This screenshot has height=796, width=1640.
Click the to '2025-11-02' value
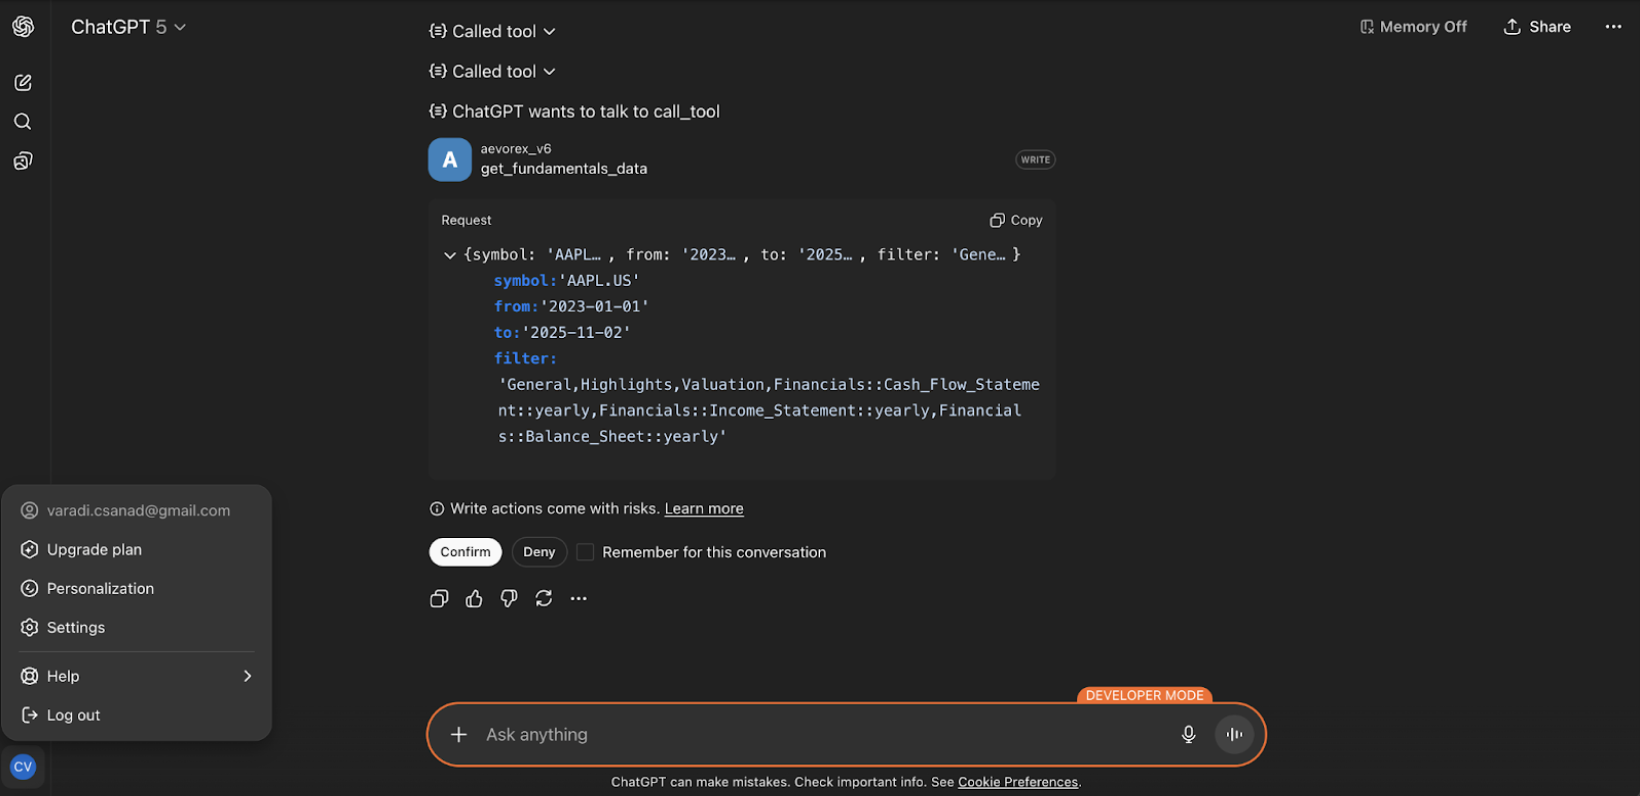pyautogui.click(x=576, y=333)
